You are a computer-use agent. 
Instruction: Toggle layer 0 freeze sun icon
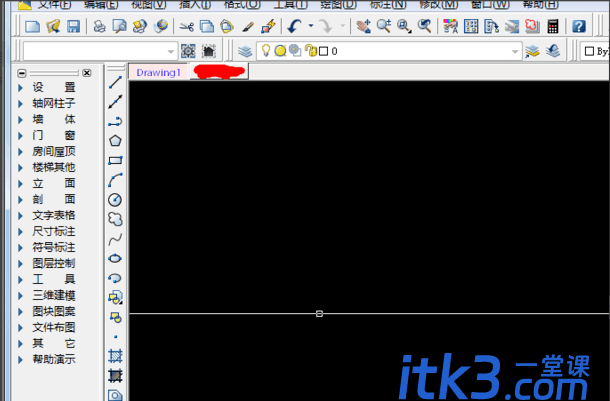pyautogui.click(x=280, y=51)
